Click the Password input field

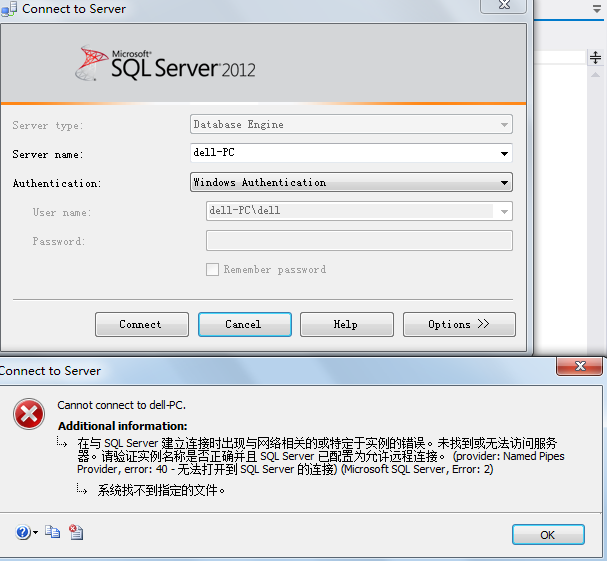point(359,241)
